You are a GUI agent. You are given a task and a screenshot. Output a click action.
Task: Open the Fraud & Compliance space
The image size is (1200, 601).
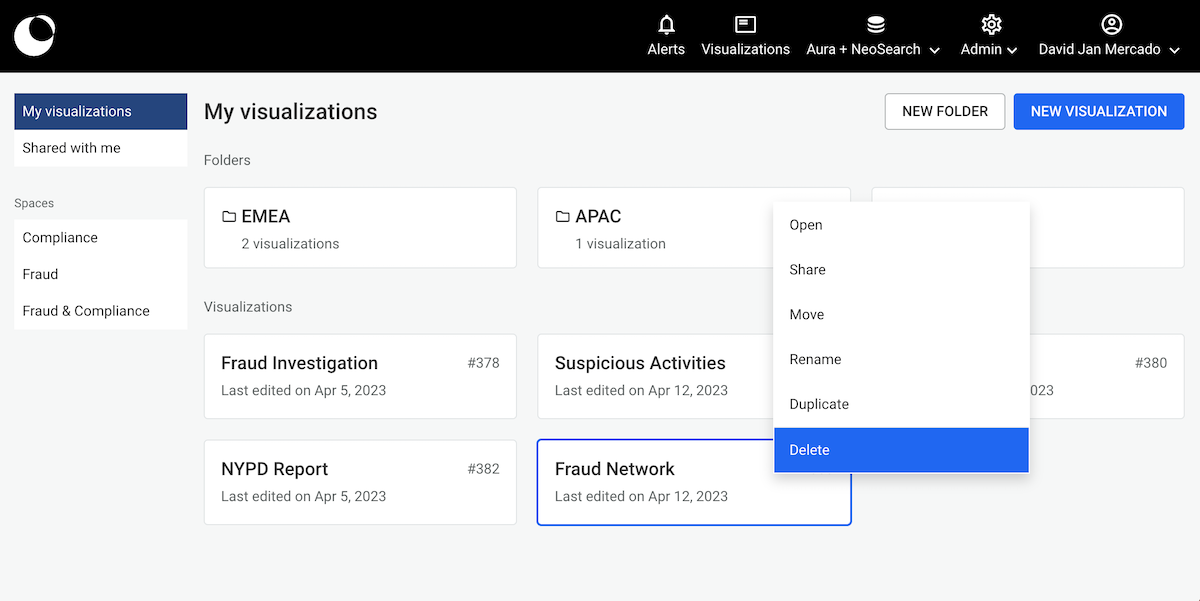point(100,311)
